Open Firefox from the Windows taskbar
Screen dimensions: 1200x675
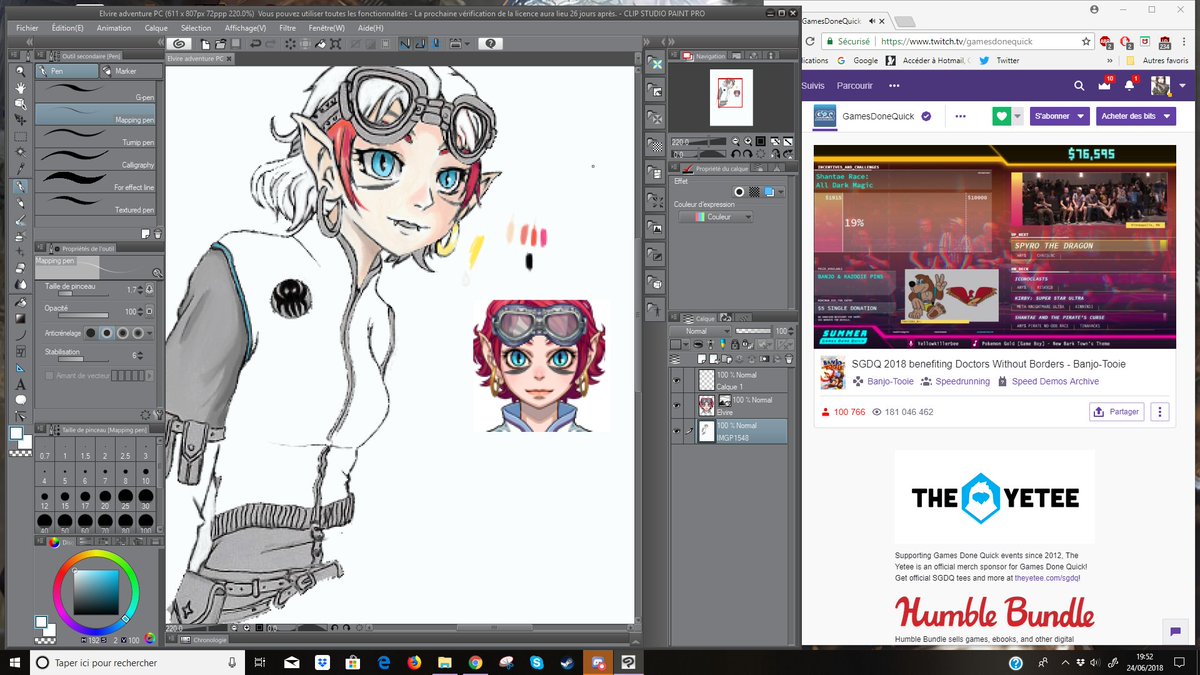click(x=414, y=662)
